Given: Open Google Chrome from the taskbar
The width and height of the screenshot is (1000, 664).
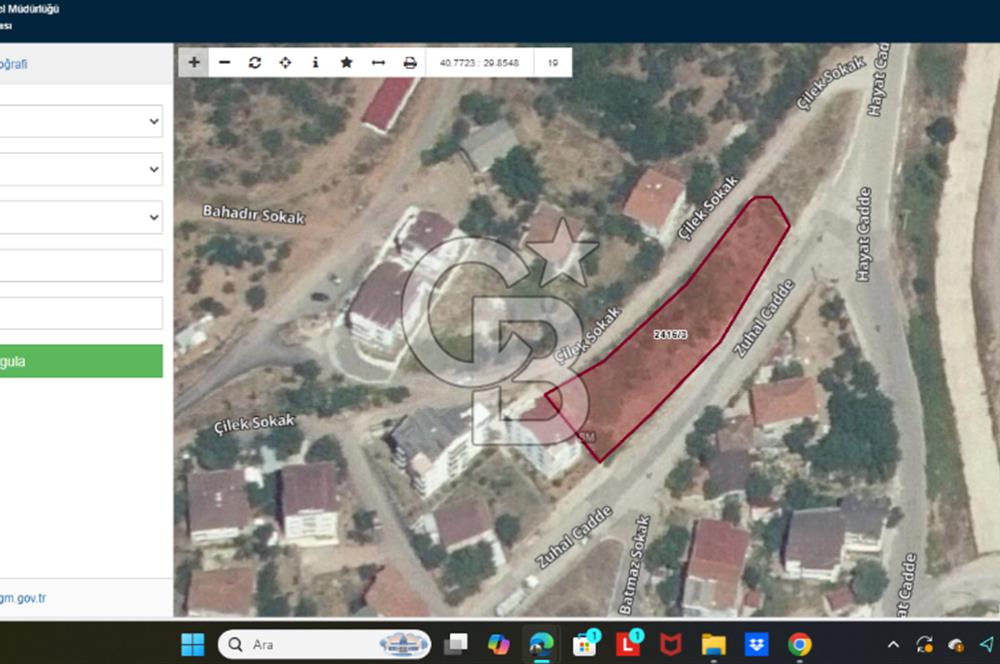Looking at the screenshot, I should coord(799,644).
